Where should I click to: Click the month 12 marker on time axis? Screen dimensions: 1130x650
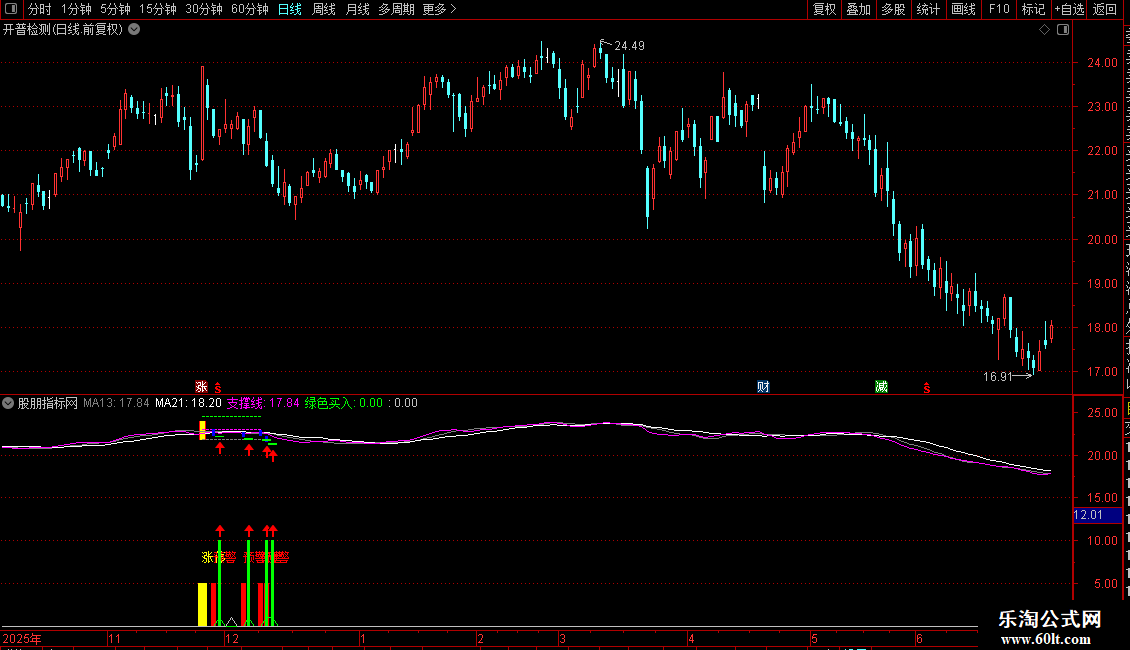pos(231,639)
